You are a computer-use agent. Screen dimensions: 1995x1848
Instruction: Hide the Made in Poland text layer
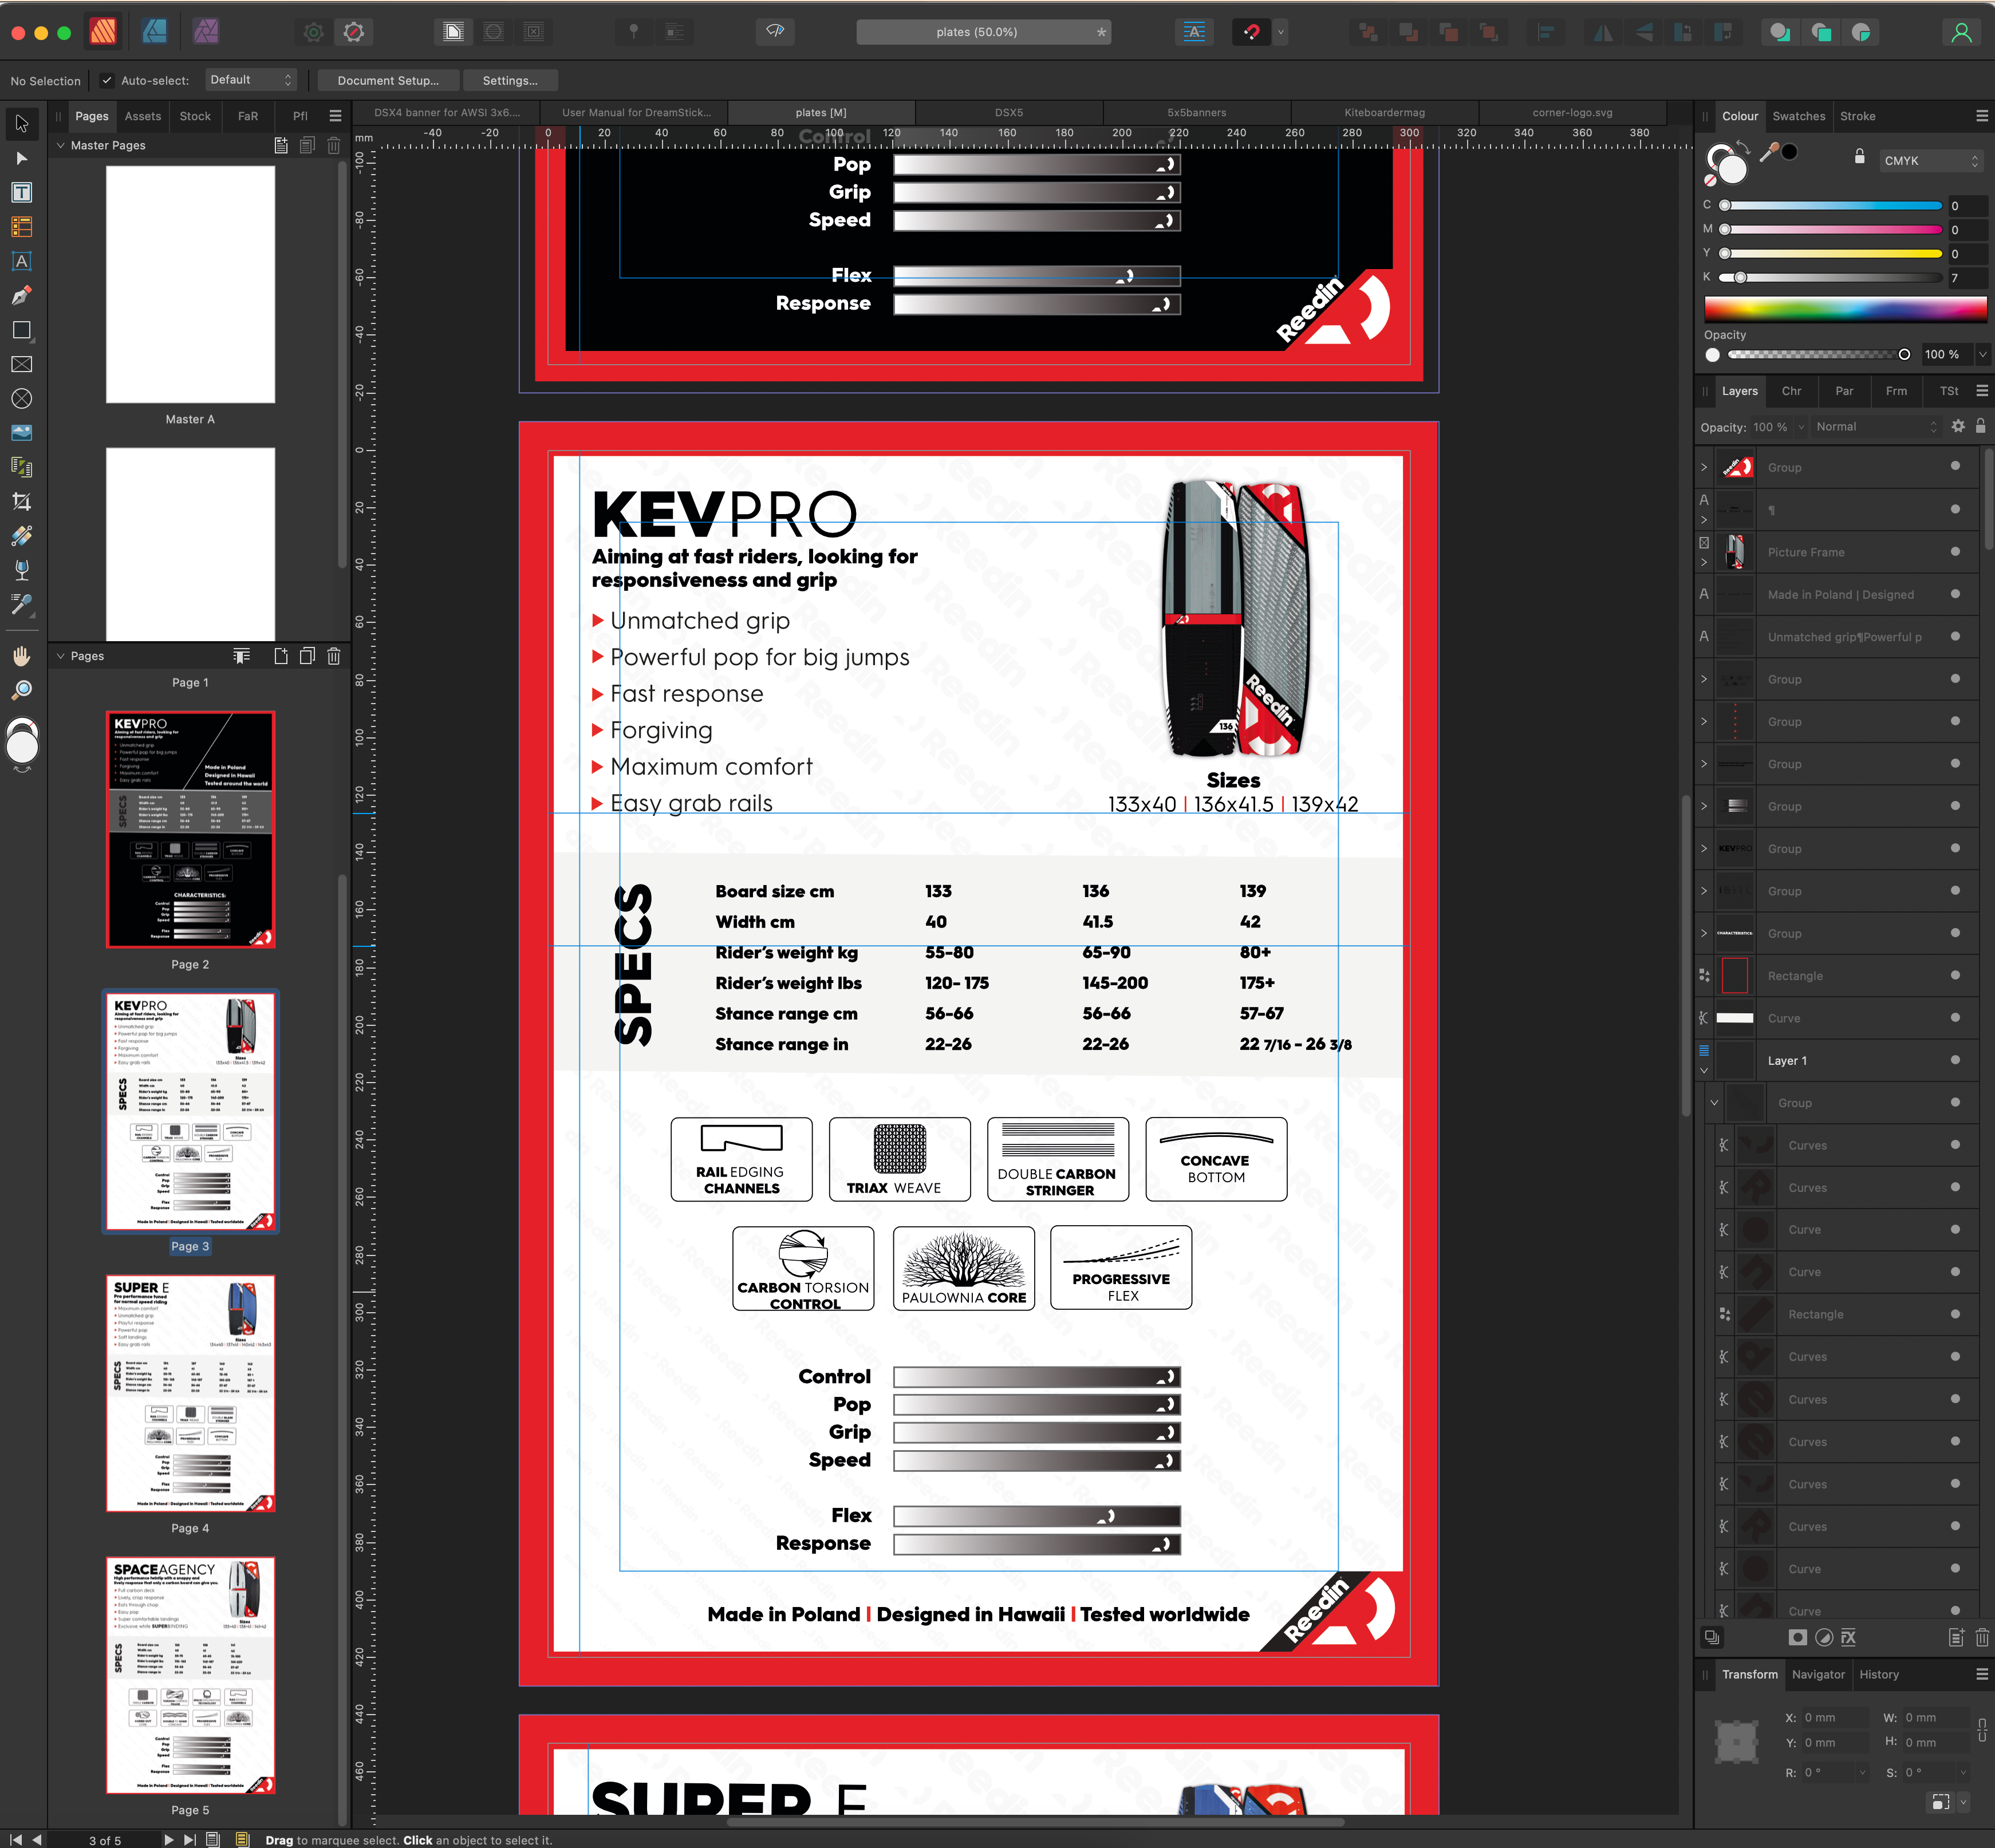pos(1955,594)
